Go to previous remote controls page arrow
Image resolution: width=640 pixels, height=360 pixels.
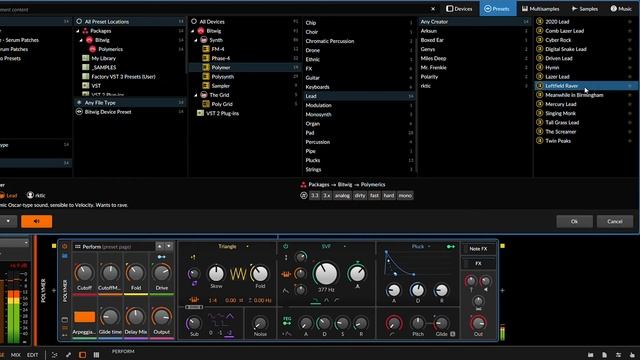tap(160, 246)
